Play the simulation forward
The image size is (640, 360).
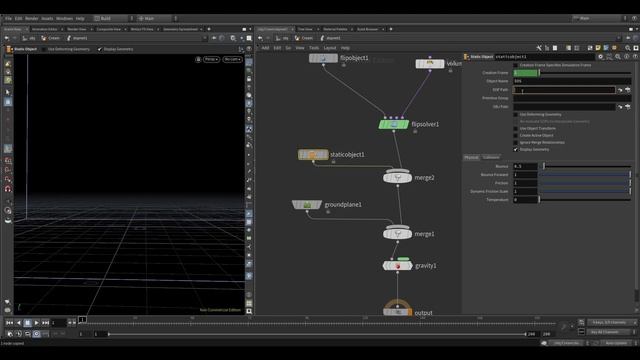click(x=36, y=323)
